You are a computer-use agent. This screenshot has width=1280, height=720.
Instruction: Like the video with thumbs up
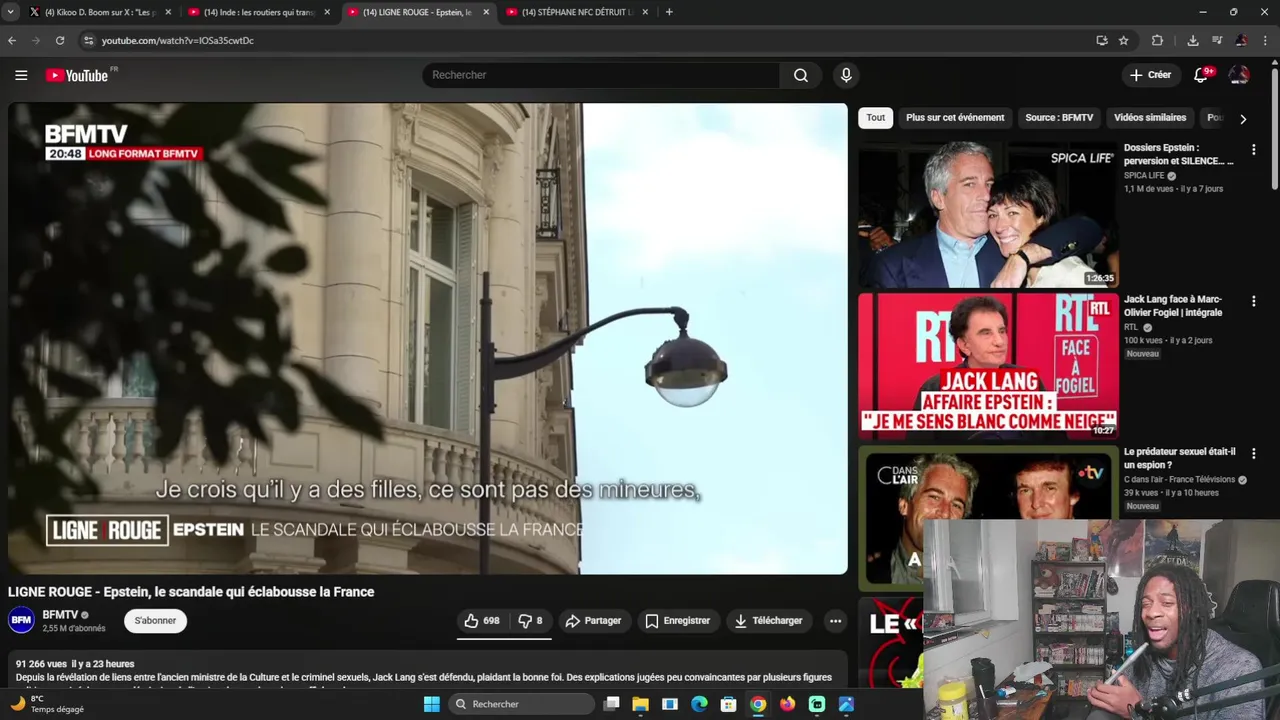(481, 621)
